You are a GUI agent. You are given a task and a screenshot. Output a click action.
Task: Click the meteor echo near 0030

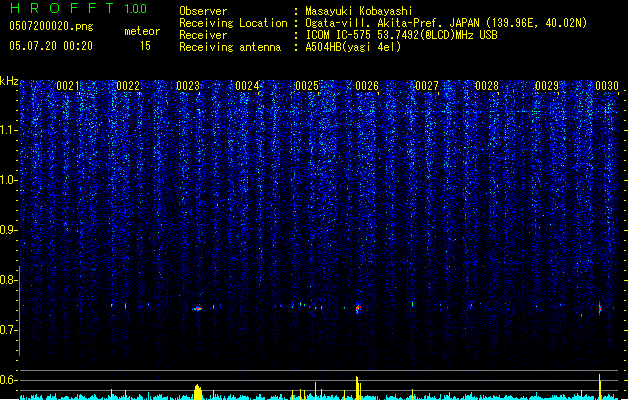(600, 309)
